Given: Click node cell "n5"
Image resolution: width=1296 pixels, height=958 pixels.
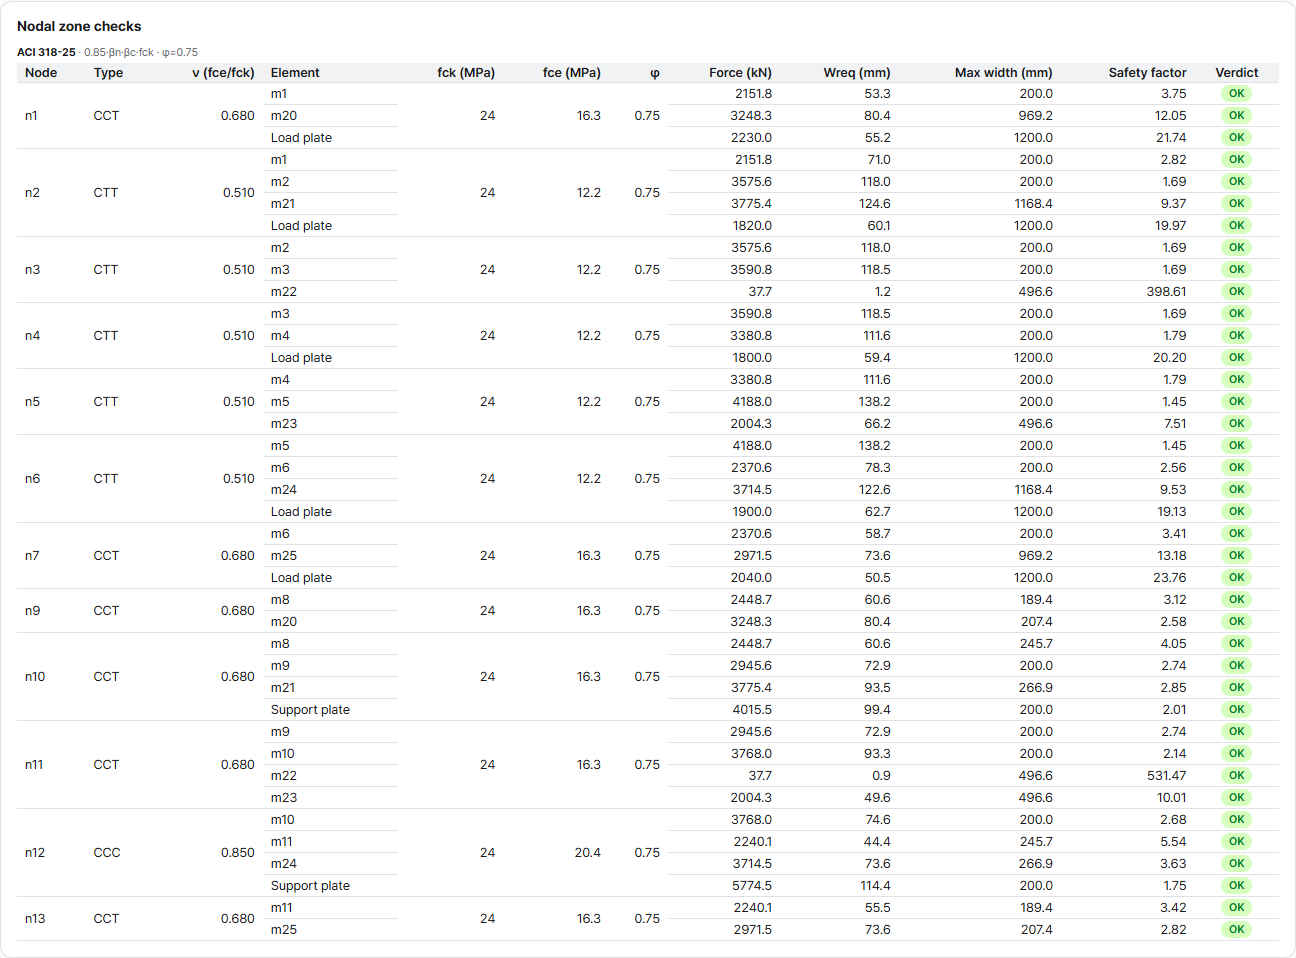Looking at the screenshot, I should [x=32, y=401].
